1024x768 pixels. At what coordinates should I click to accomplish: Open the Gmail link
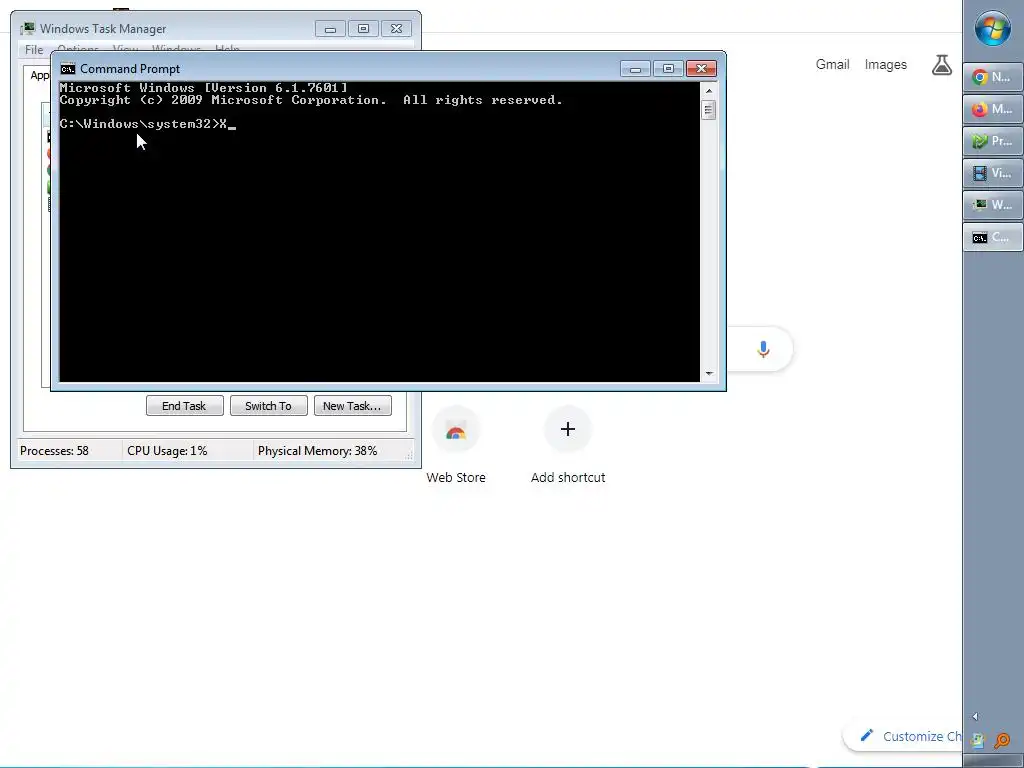click(832, 65)
